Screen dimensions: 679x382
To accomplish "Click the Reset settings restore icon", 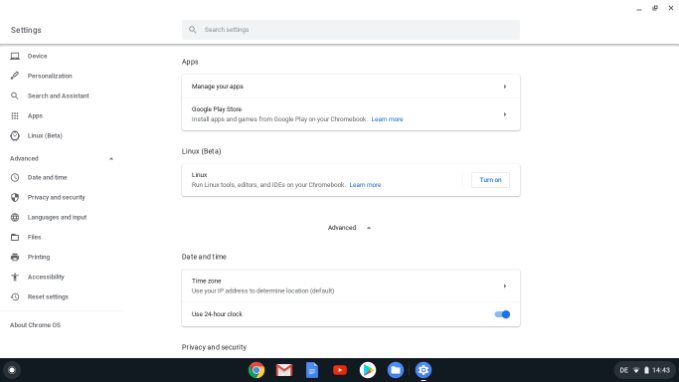I will tap(15, 297).
